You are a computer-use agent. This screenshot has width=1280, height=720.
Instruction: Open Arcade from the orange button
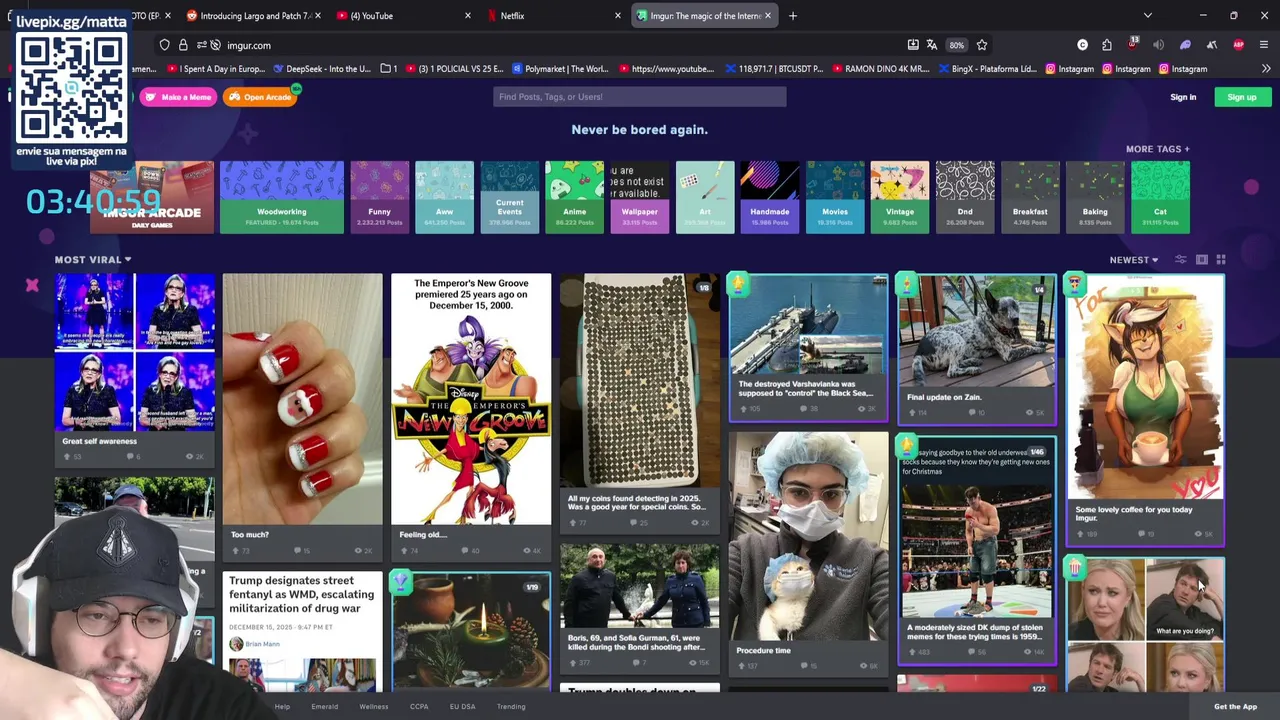[260, 97]
